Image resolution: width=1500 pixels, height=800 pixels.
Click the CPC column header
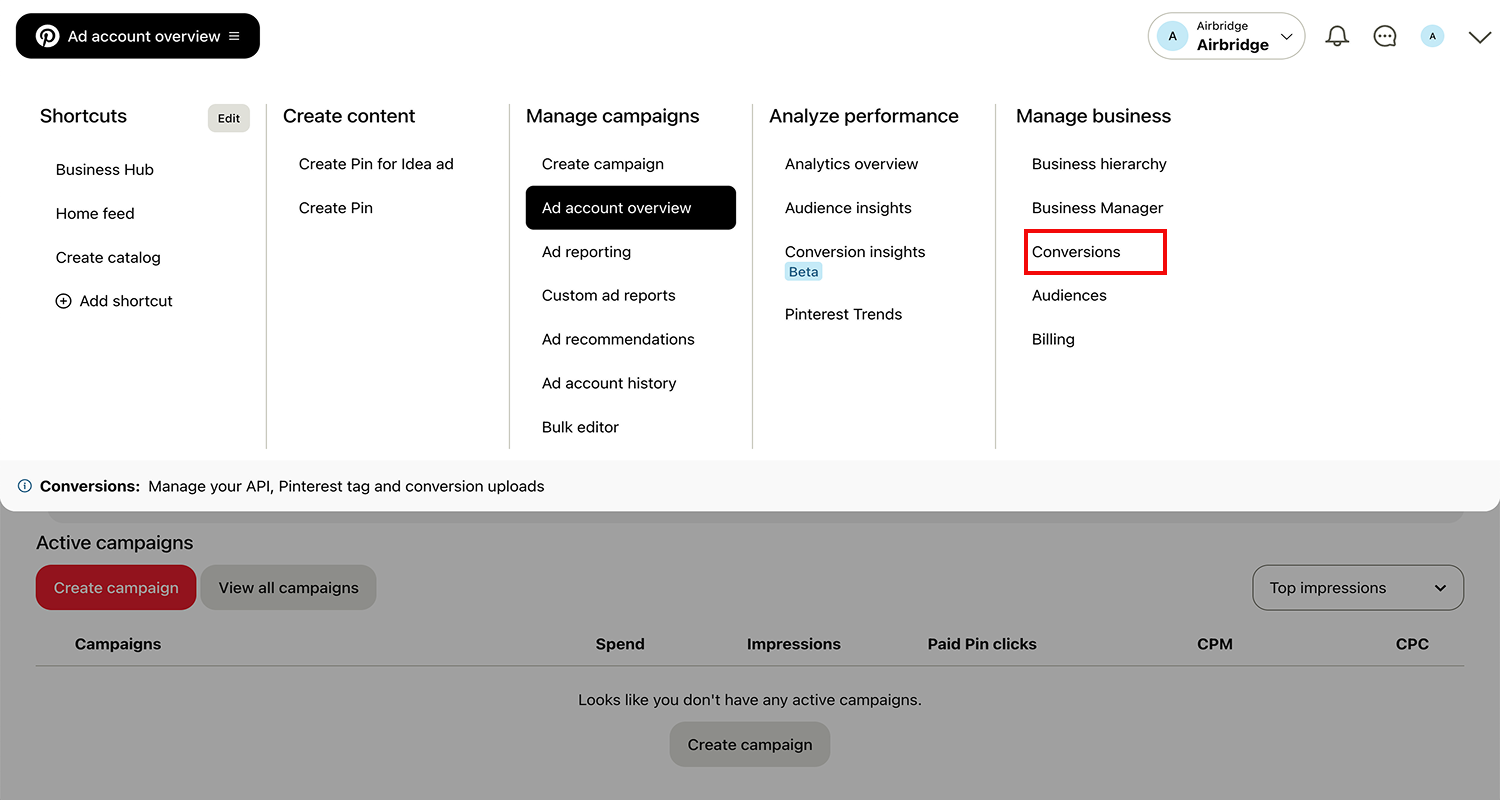[x=1412, y=644]
